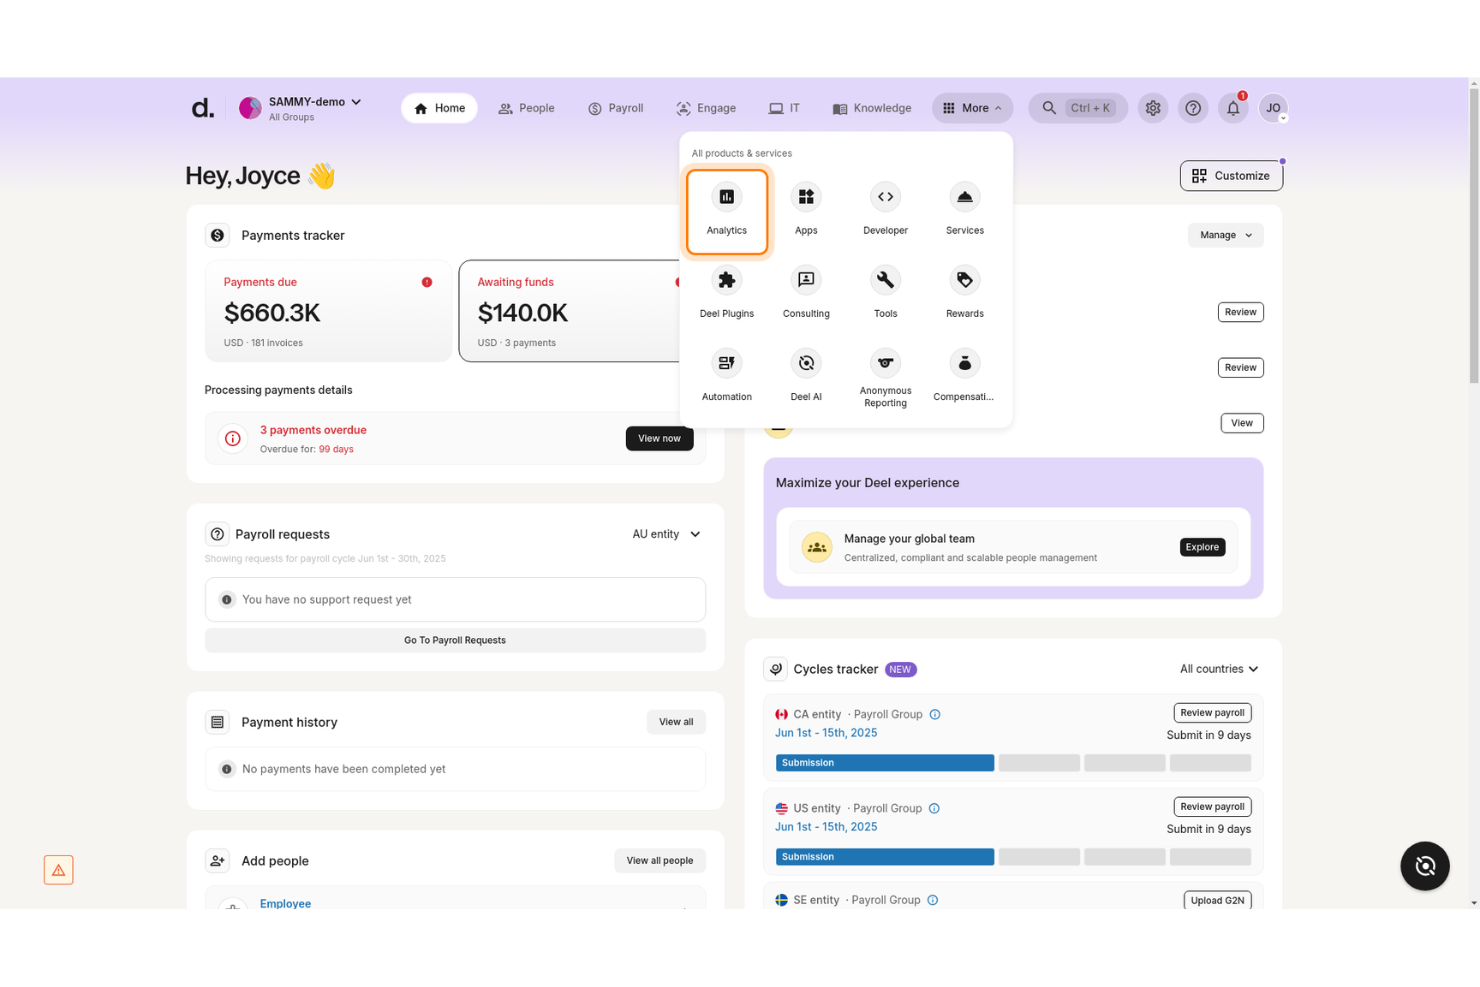Click '3 payments overdue' text
1480x987 pixels.
click(313, 430)
